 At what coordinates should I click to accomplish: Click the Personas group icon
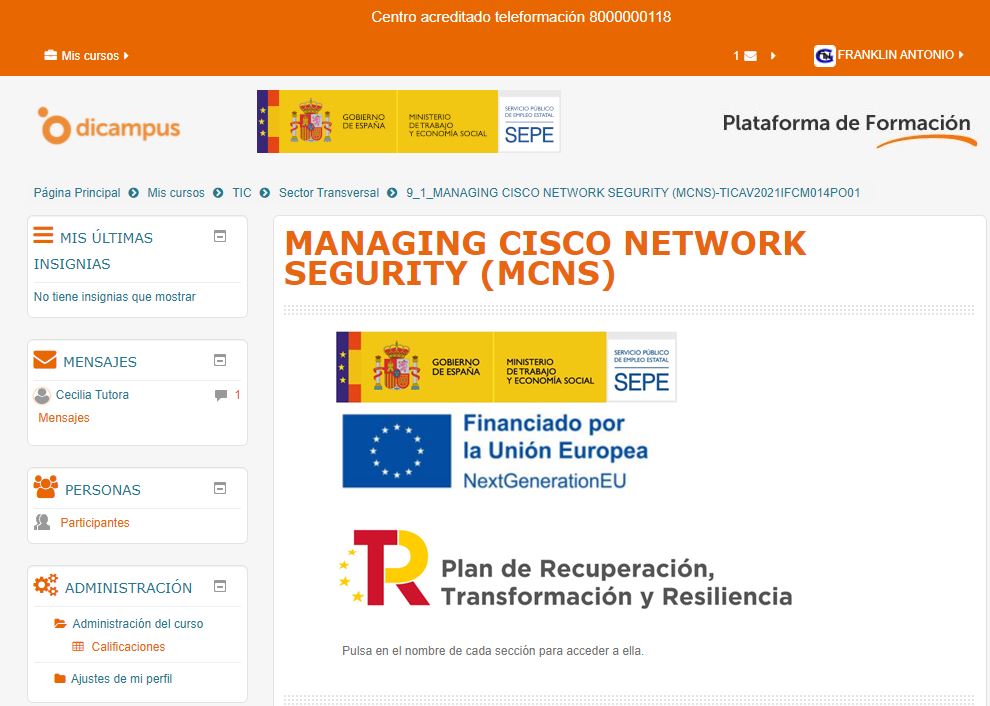tap(45, 487)
